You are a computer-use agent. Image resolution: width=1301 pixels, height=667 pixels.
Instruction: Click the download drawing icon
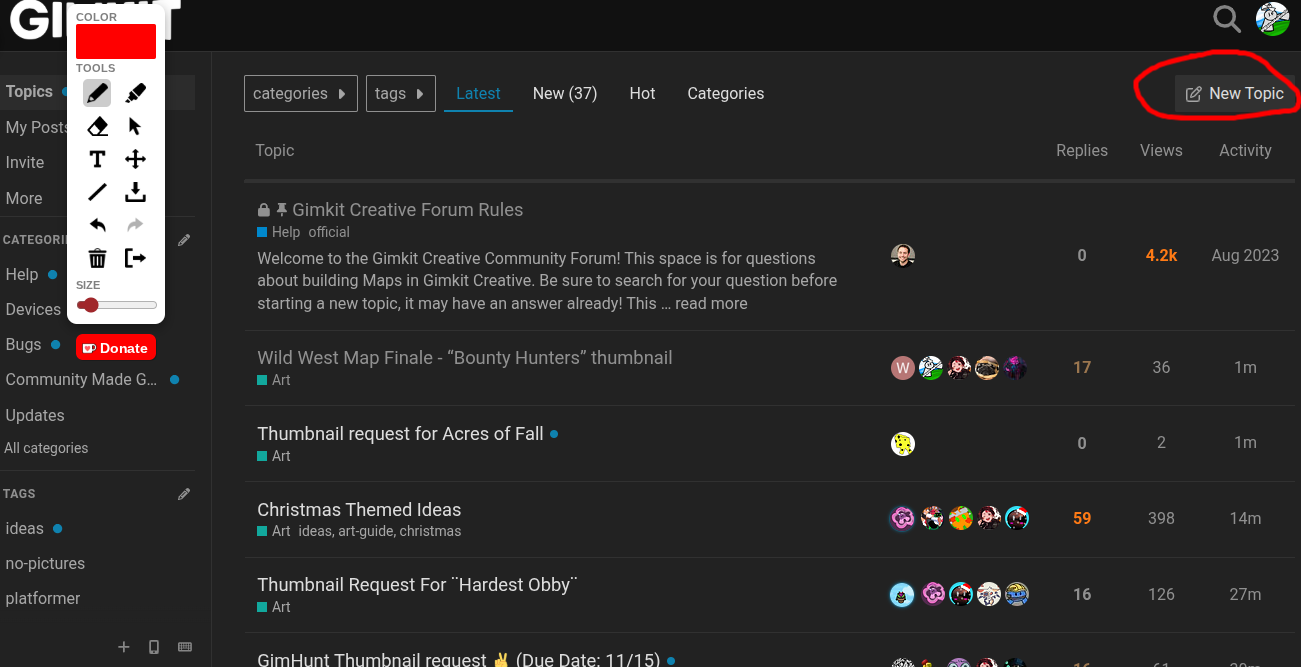tap(135, 192)
